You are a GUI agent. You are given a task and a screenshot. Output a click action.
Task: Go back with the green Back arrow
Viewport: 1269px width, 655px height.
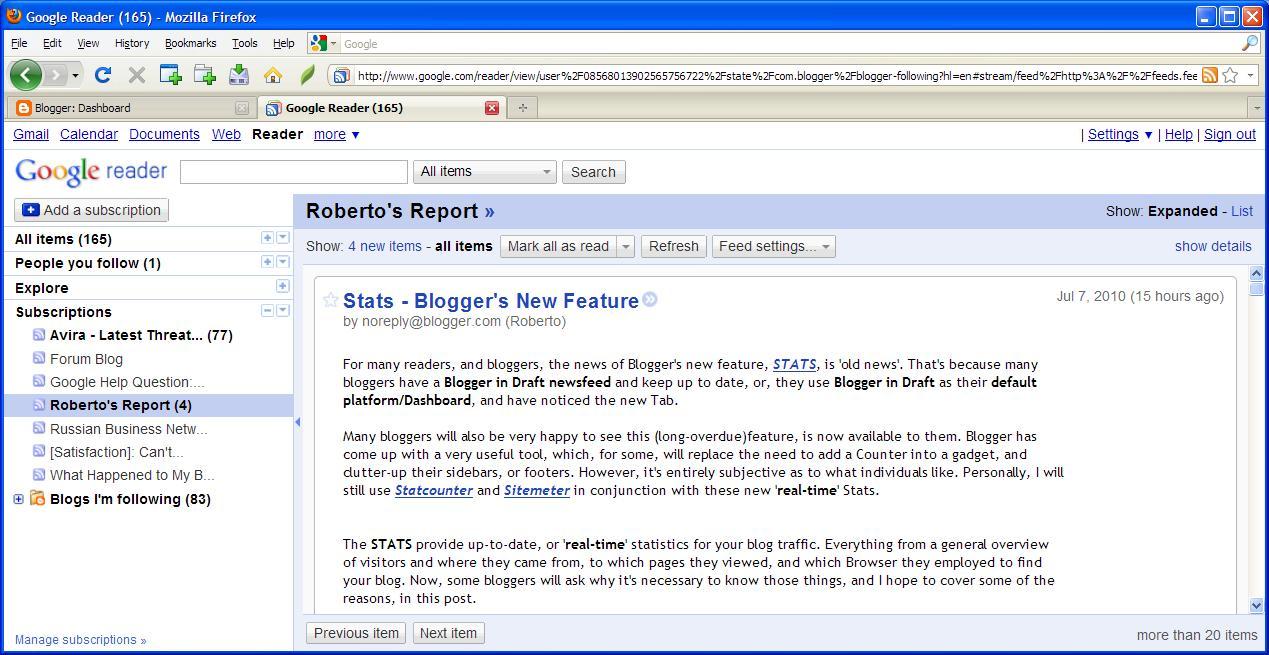coord(26,75)
